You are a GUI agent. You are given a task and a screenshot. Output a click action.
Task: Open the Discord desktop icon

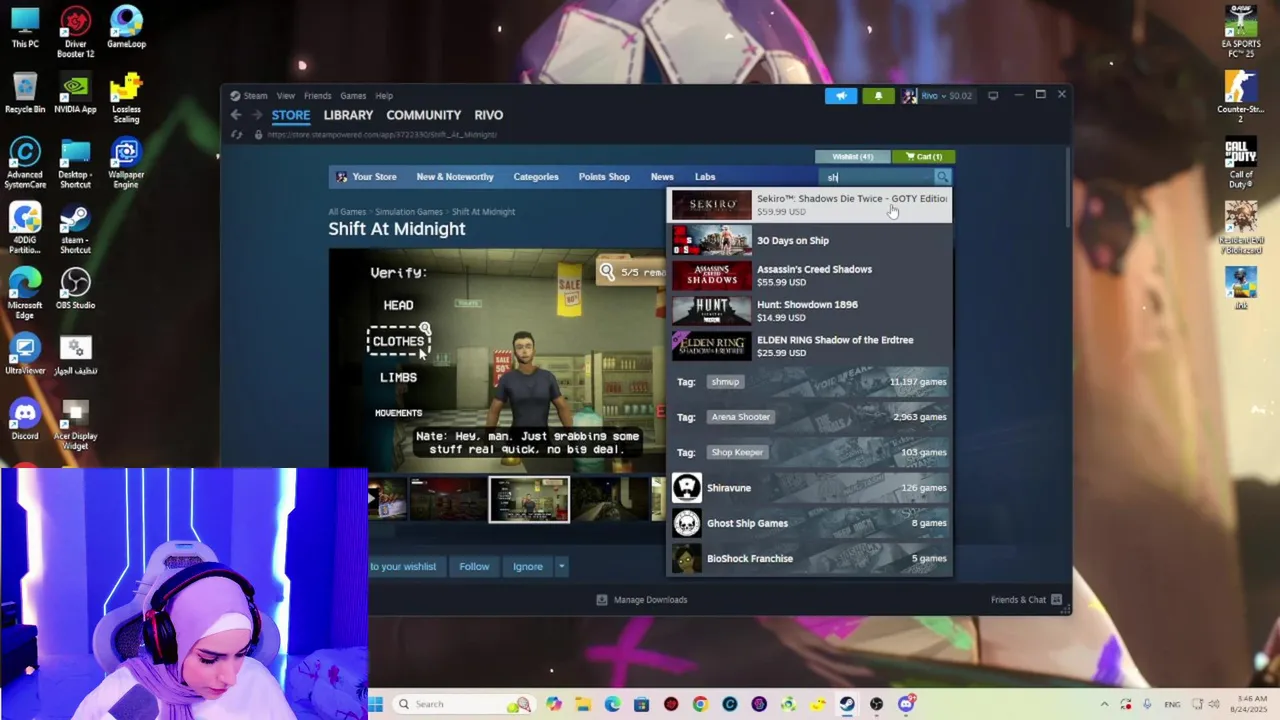coord(25,420)
